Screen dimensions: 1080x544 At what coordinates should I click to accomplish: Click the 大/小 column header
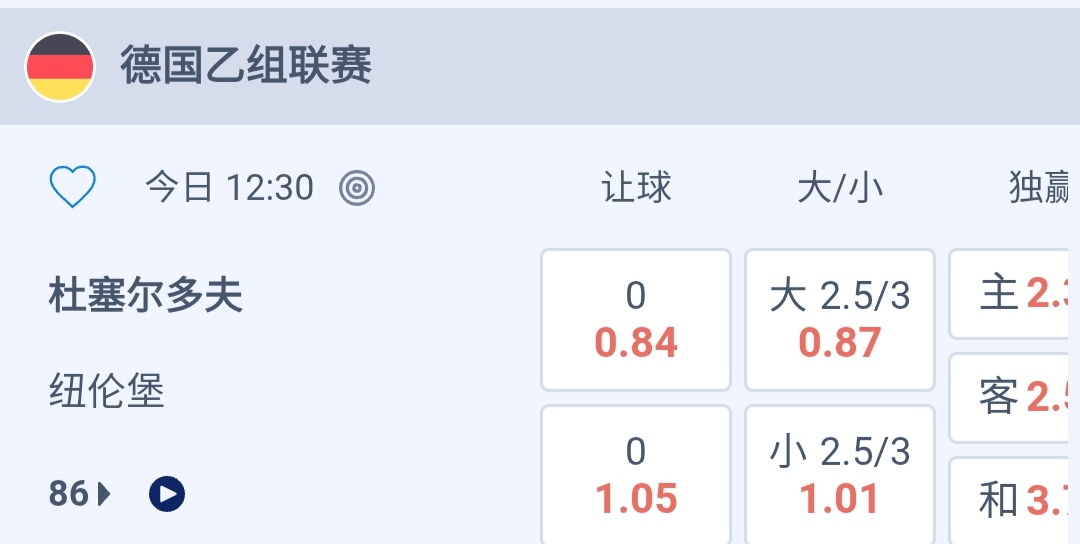pos(840,187)
